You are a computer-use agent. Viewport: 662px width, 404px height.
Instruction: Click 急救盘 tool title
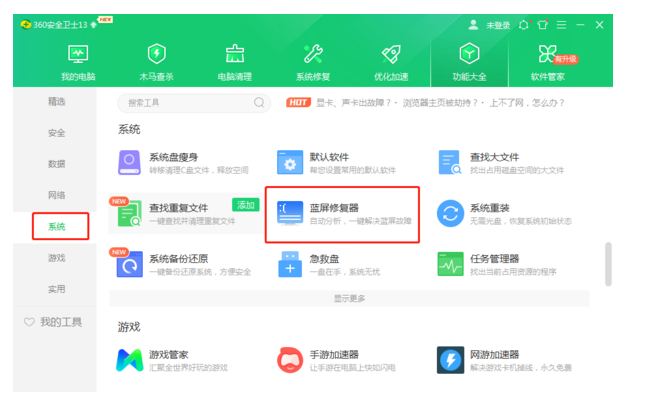[324, 259]
